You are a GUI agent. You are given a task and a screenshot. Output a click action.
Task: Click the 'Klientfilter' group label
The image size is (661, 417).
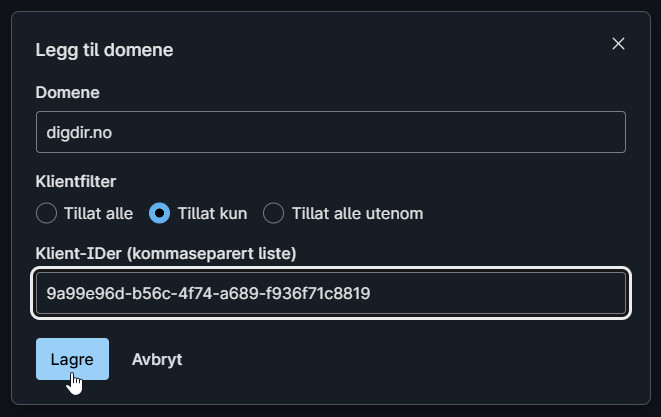pos(76,182)
